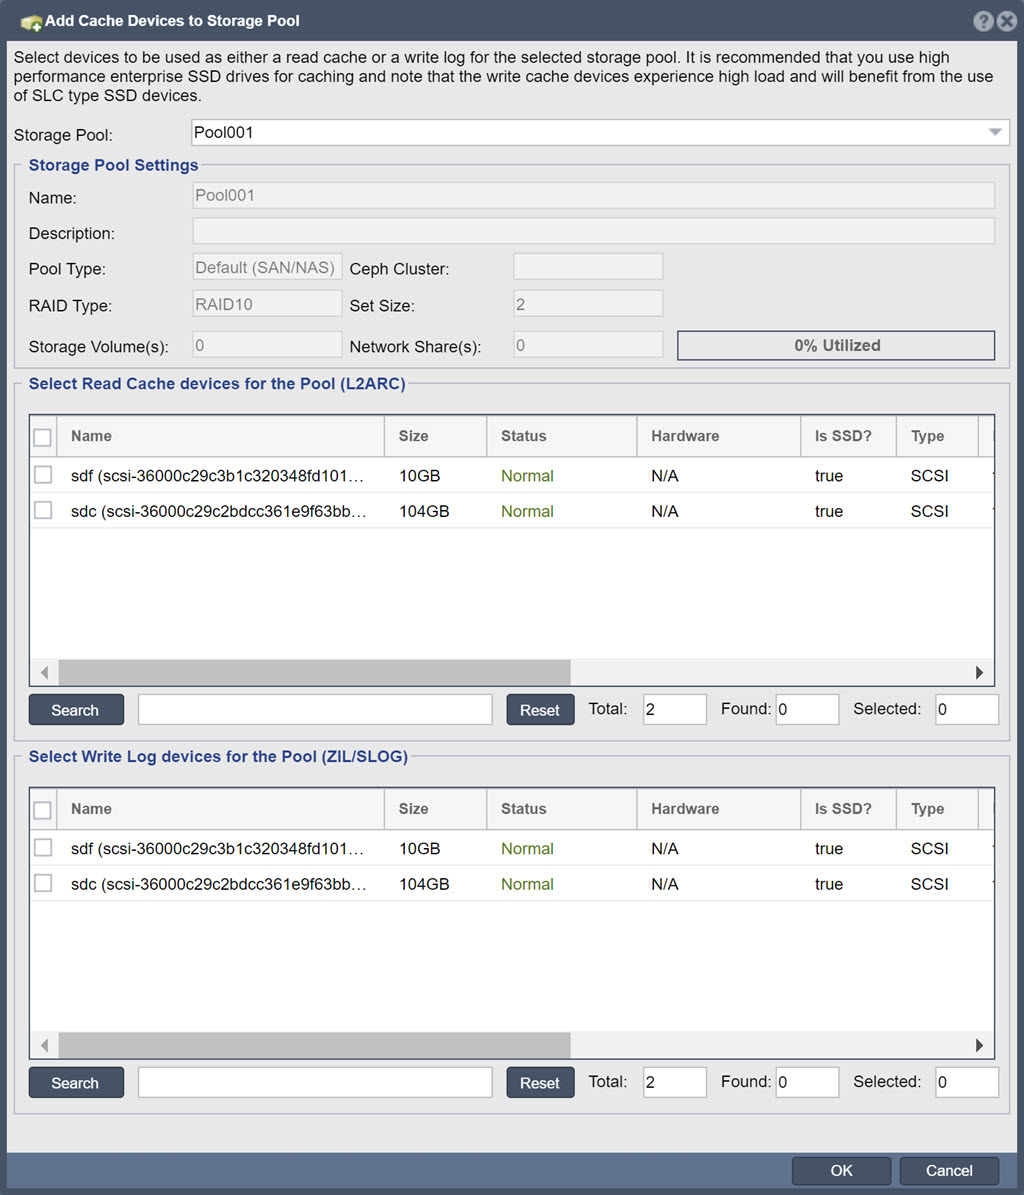The image size is (1024, 1195).
Task: Click the Ceph Cluster field
Action: point(588,267)
